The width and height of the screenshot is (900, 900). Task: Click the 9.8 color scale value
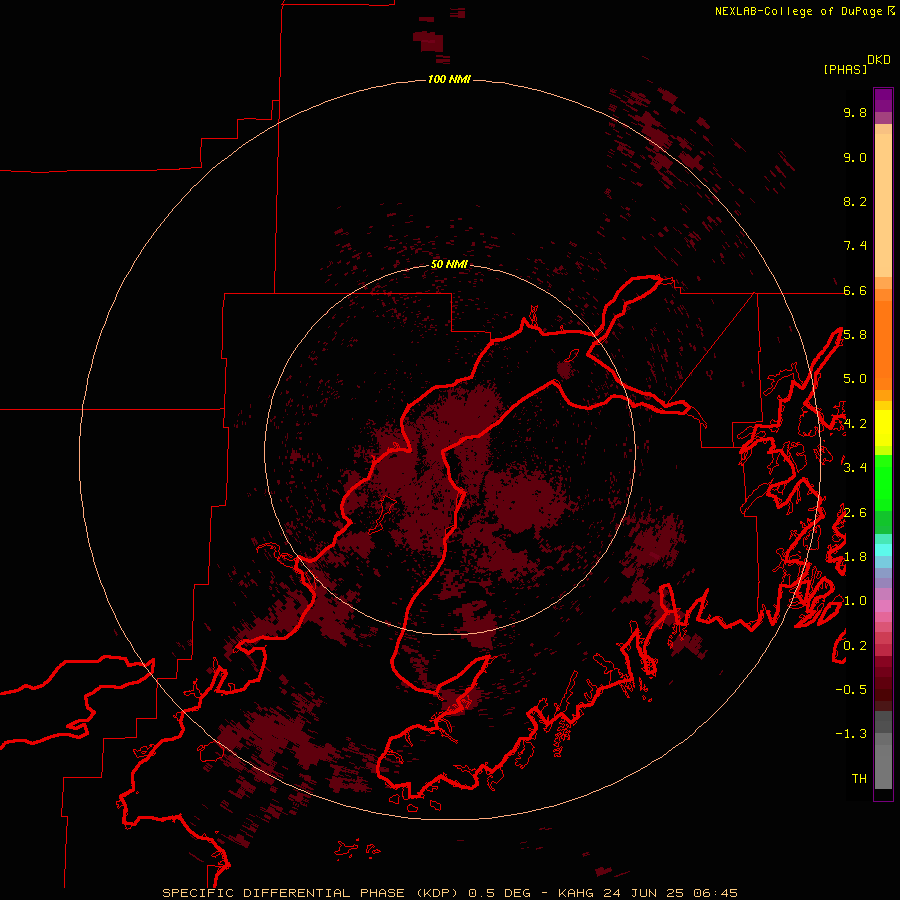[x=855, y=112]
